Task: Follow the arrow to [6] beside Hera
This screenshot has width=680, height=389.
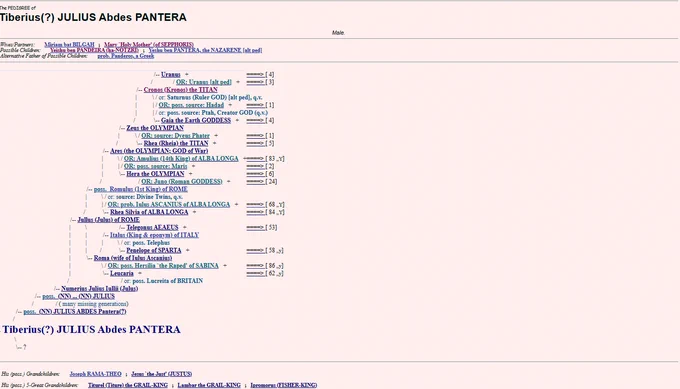Action: 255,174
